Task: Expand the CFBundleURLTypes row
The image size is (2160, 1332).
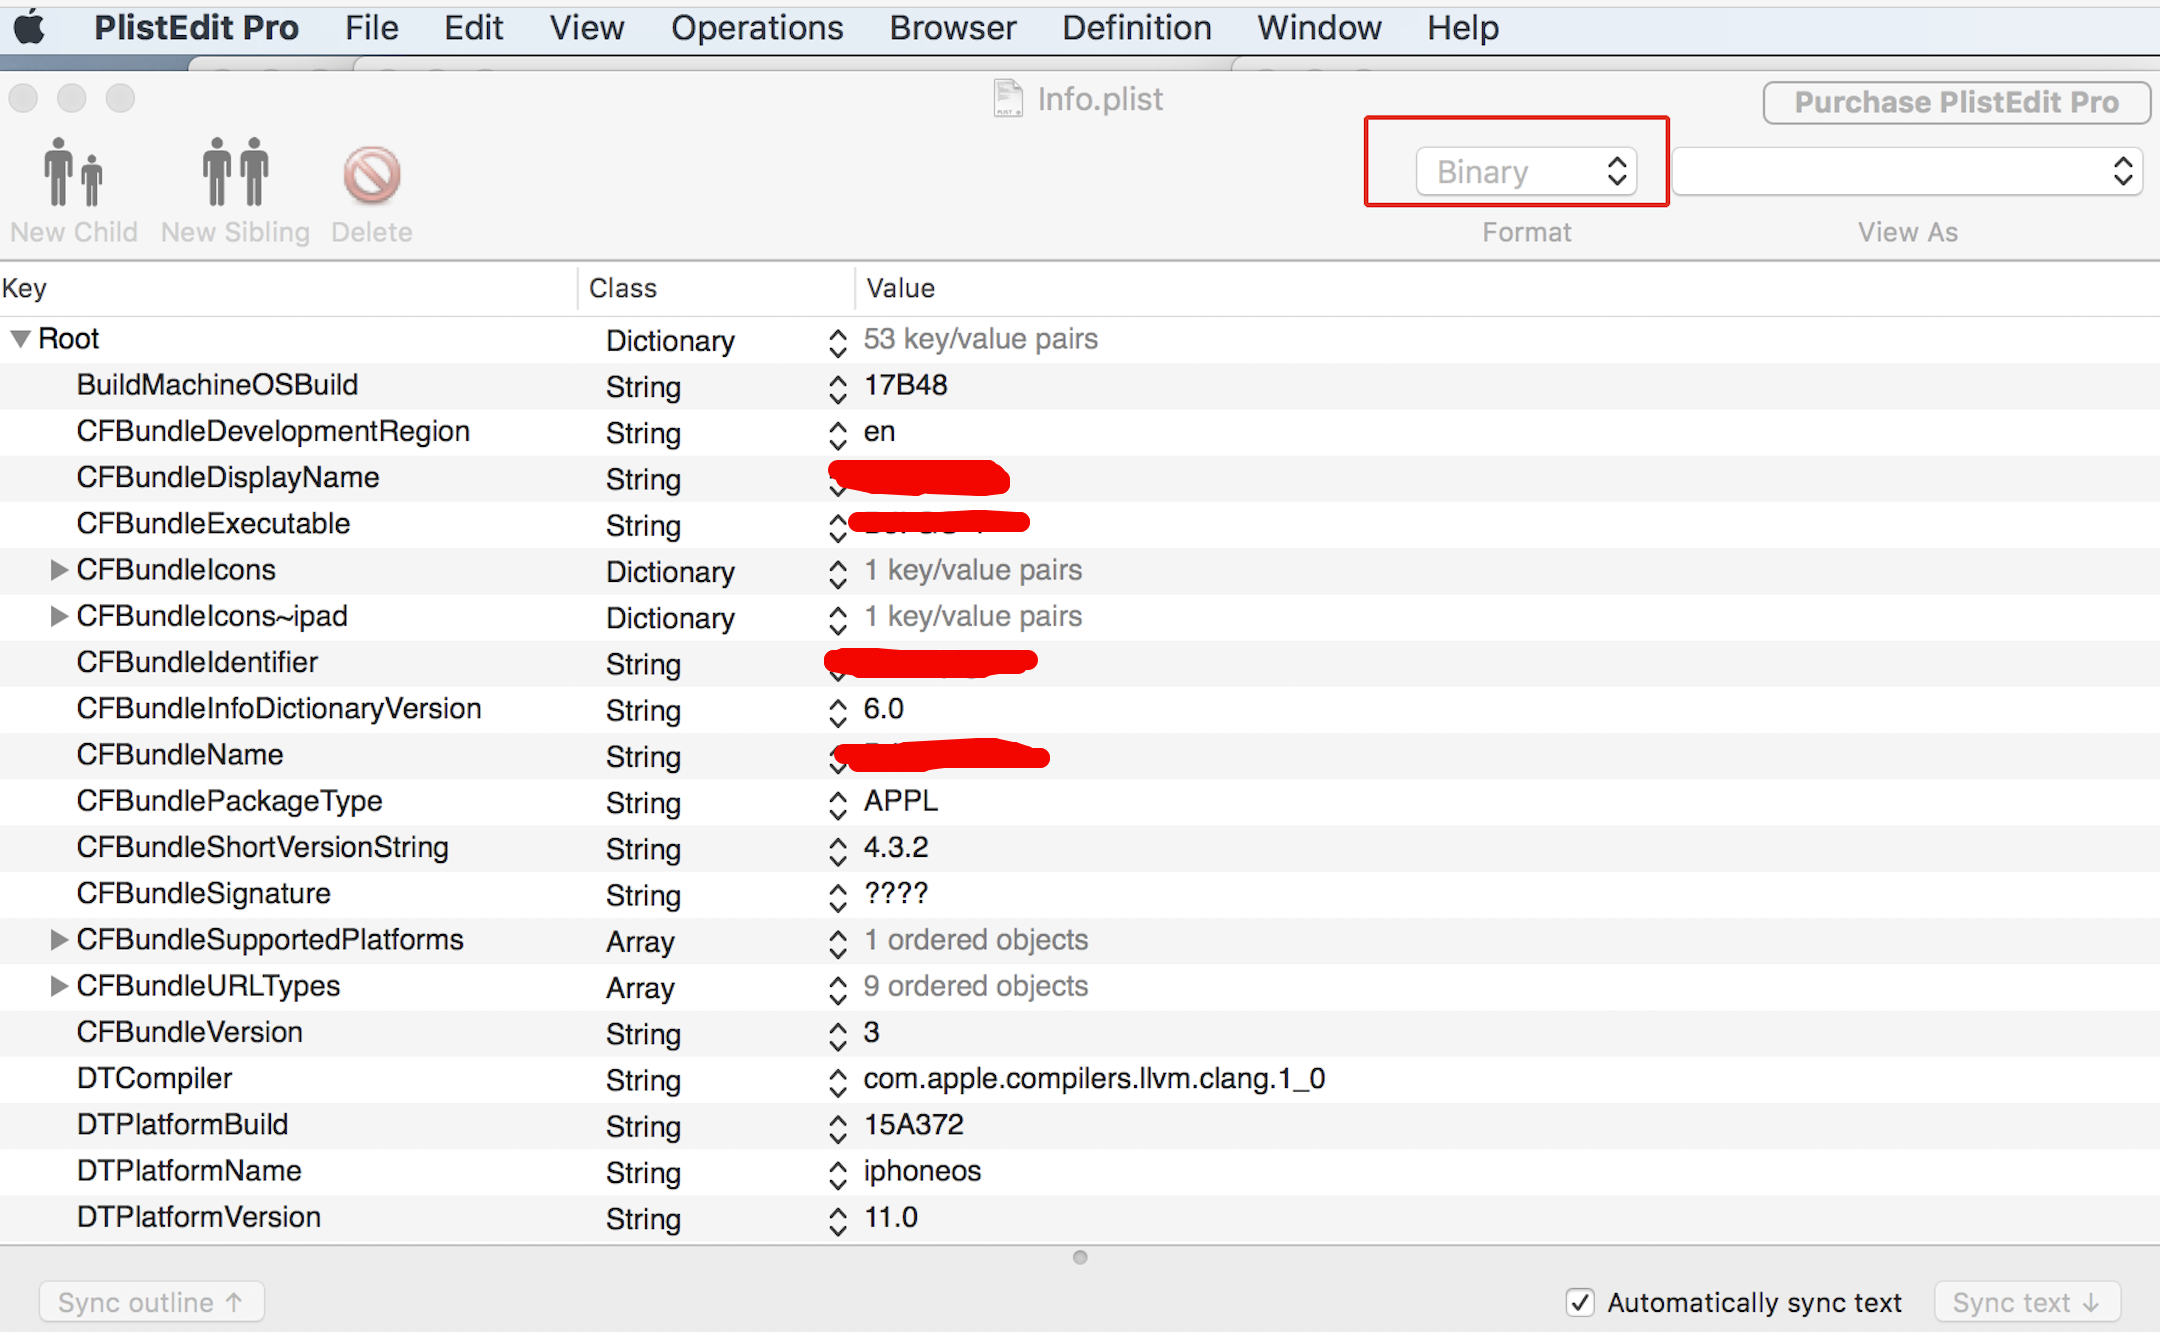Action: [59, 986]
